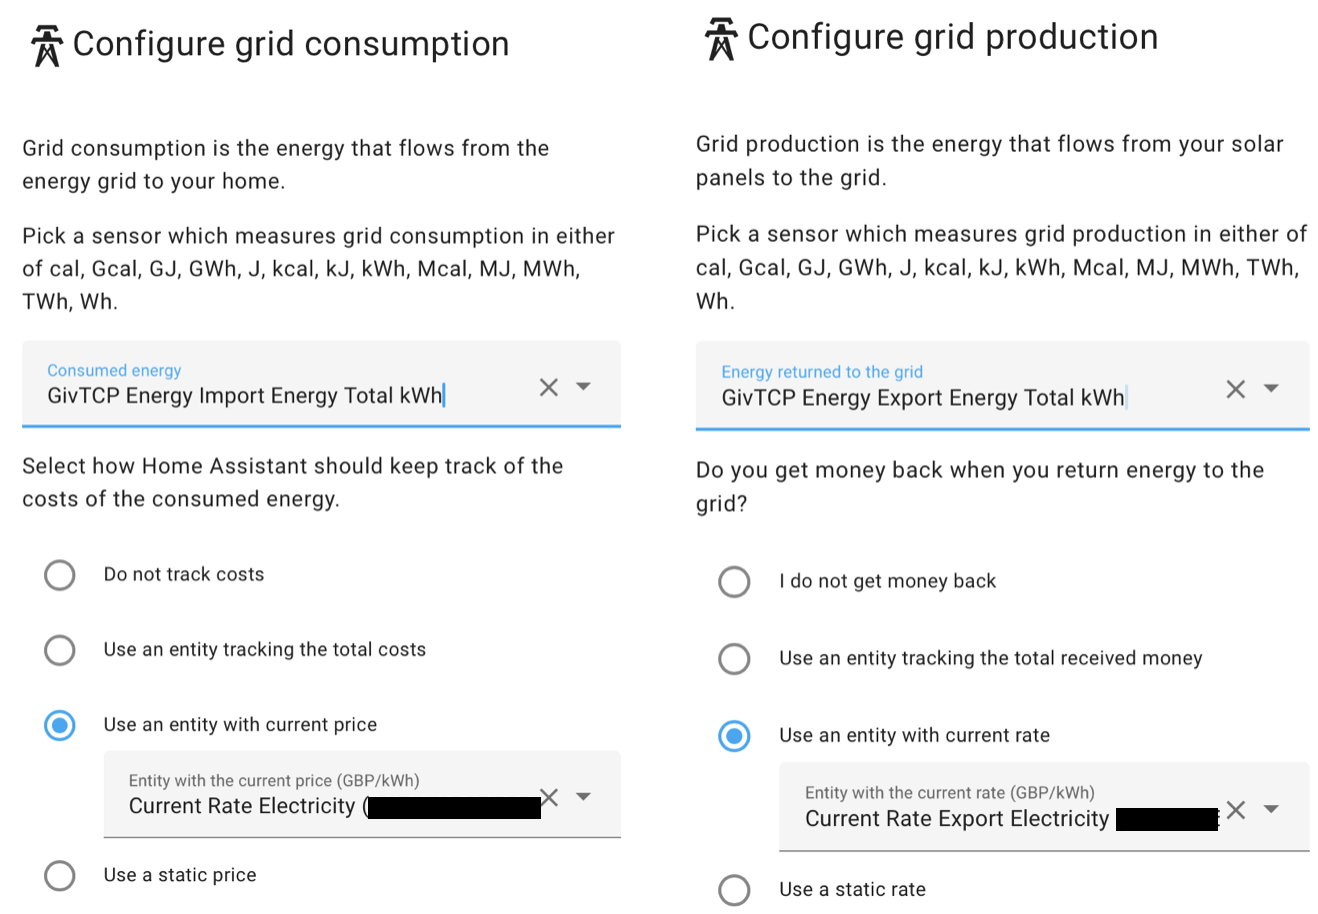
Task: Clear the Current Rate Export Electricity entity
Action: tap(1236, 810)
